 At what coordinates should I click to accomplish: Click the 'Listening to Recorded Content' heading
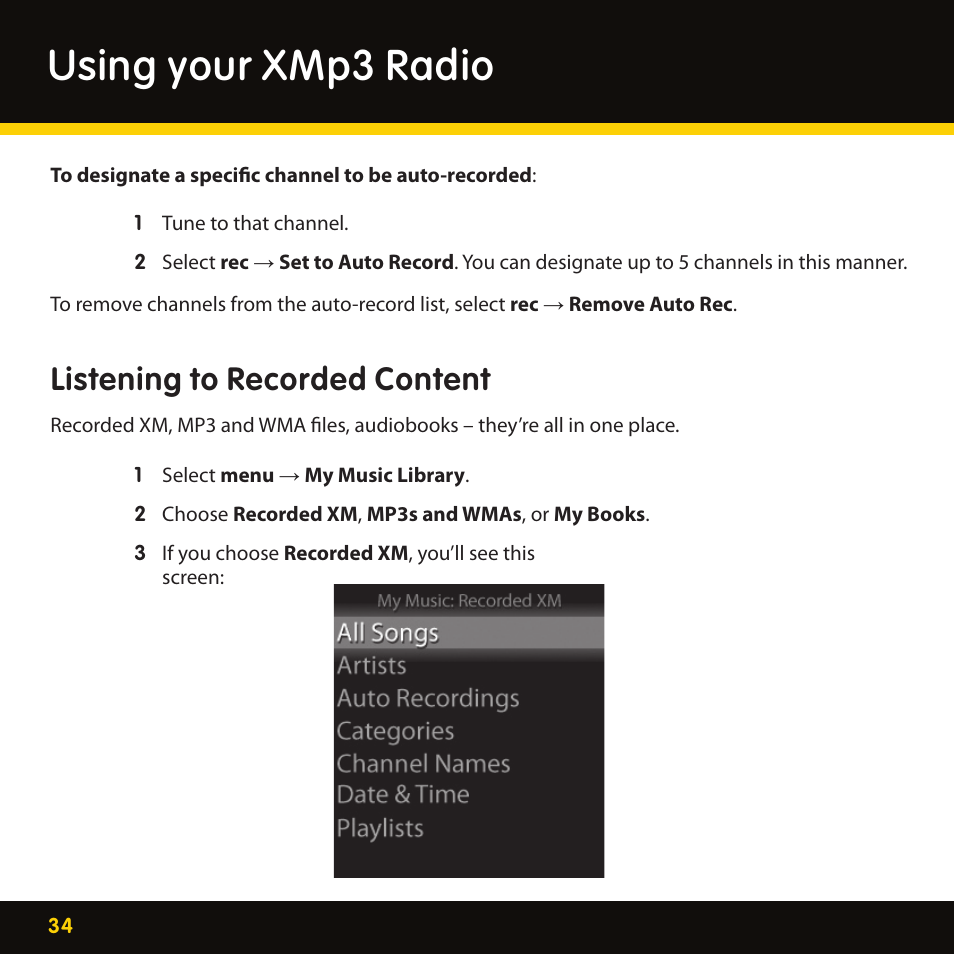(270, 380)
